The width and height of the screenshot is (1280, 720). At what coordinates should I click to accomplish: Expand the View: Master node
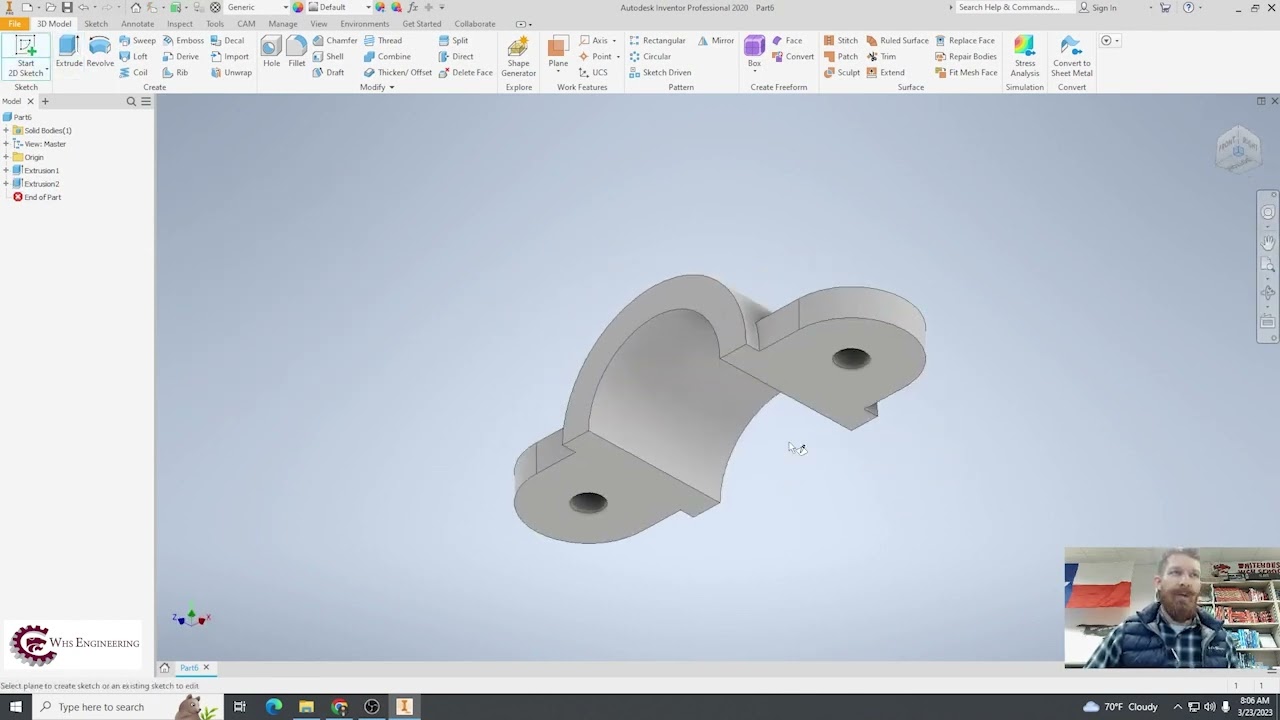coord(6,144)
